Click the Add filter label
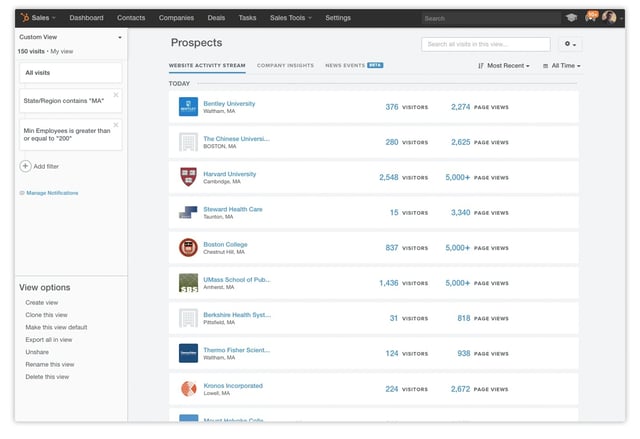The image size is (640, 439). (46, 166)
